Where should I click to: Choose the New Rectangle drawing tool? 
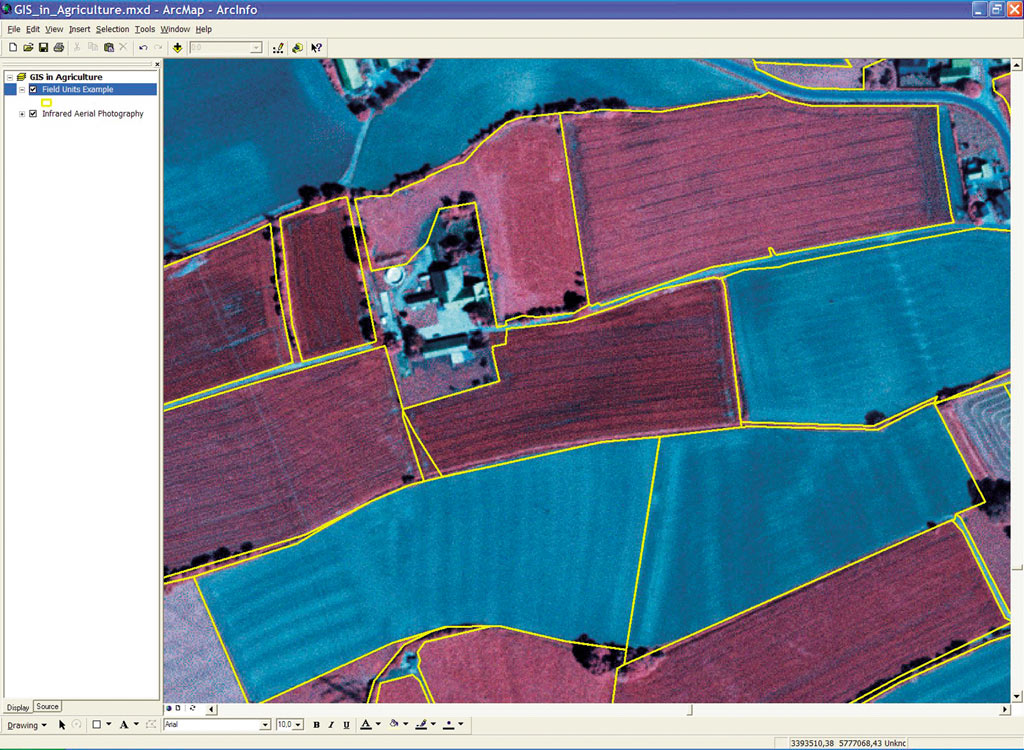(x=97, y=725)
